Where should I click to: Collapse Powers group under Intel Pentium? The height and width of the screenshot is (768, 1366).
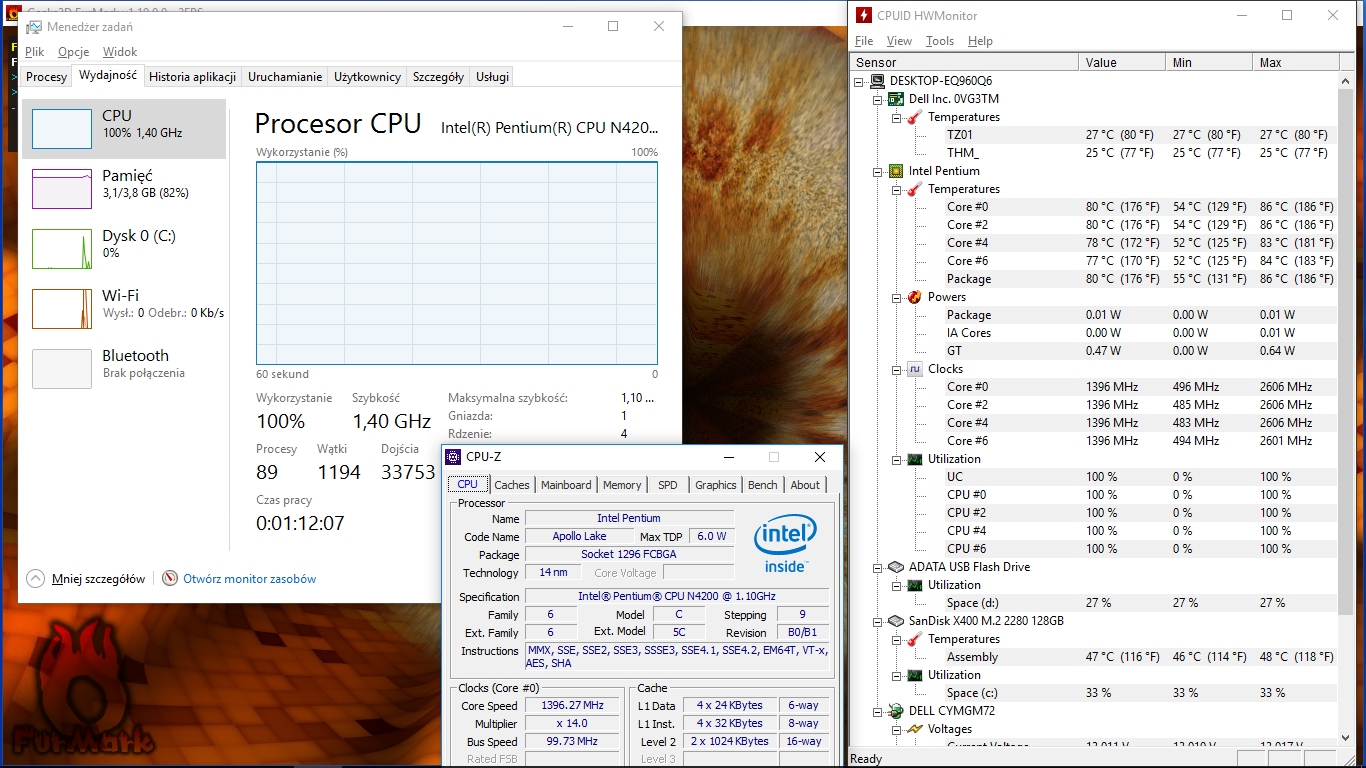[x=896, y=297]
